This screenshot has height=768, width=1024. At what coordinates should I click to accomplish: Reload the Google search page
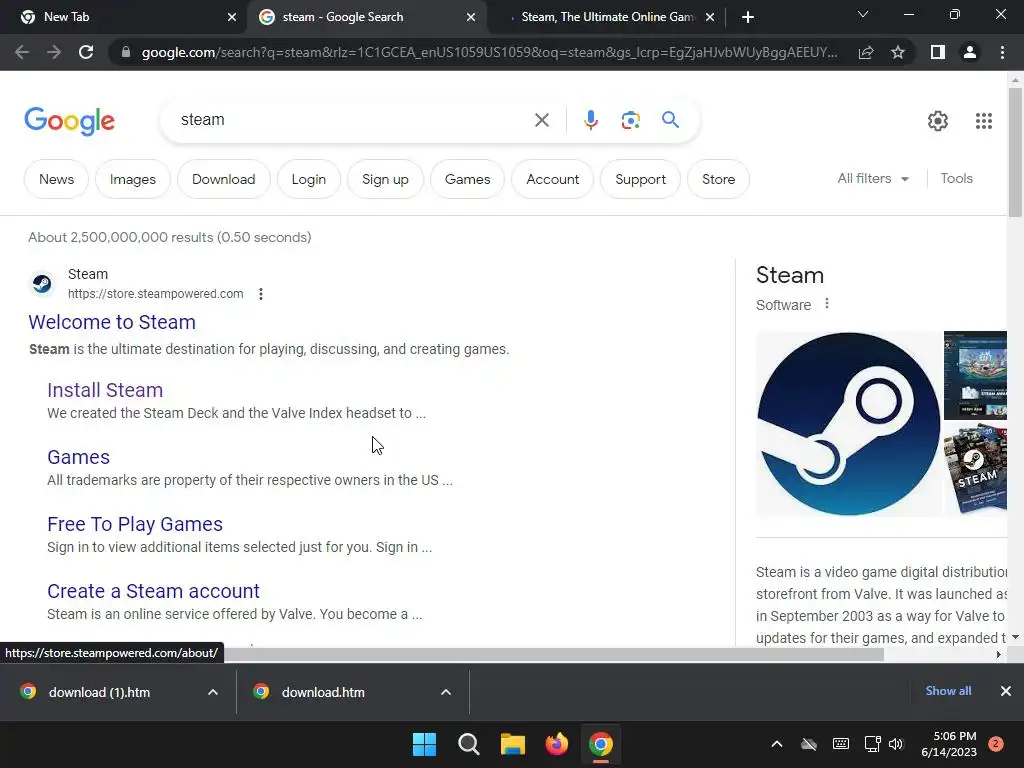coord(86,52)
